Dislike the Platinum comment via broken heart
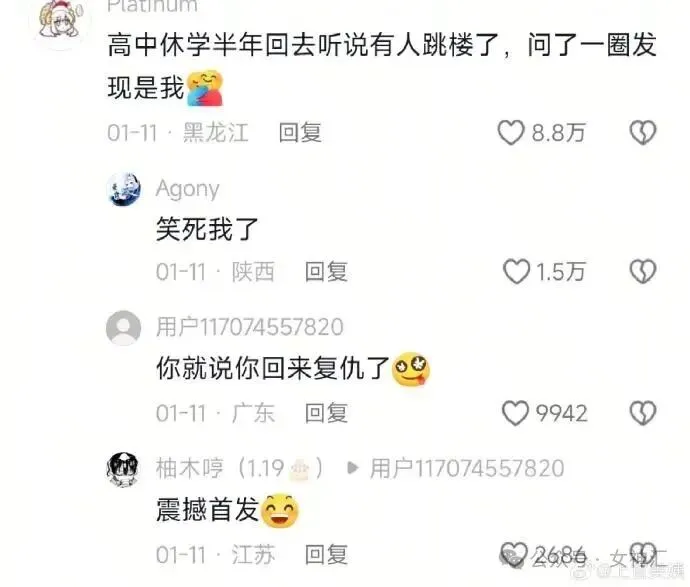Image resolution: width=690 pixels, height=587 pixels. pos(643,132)
